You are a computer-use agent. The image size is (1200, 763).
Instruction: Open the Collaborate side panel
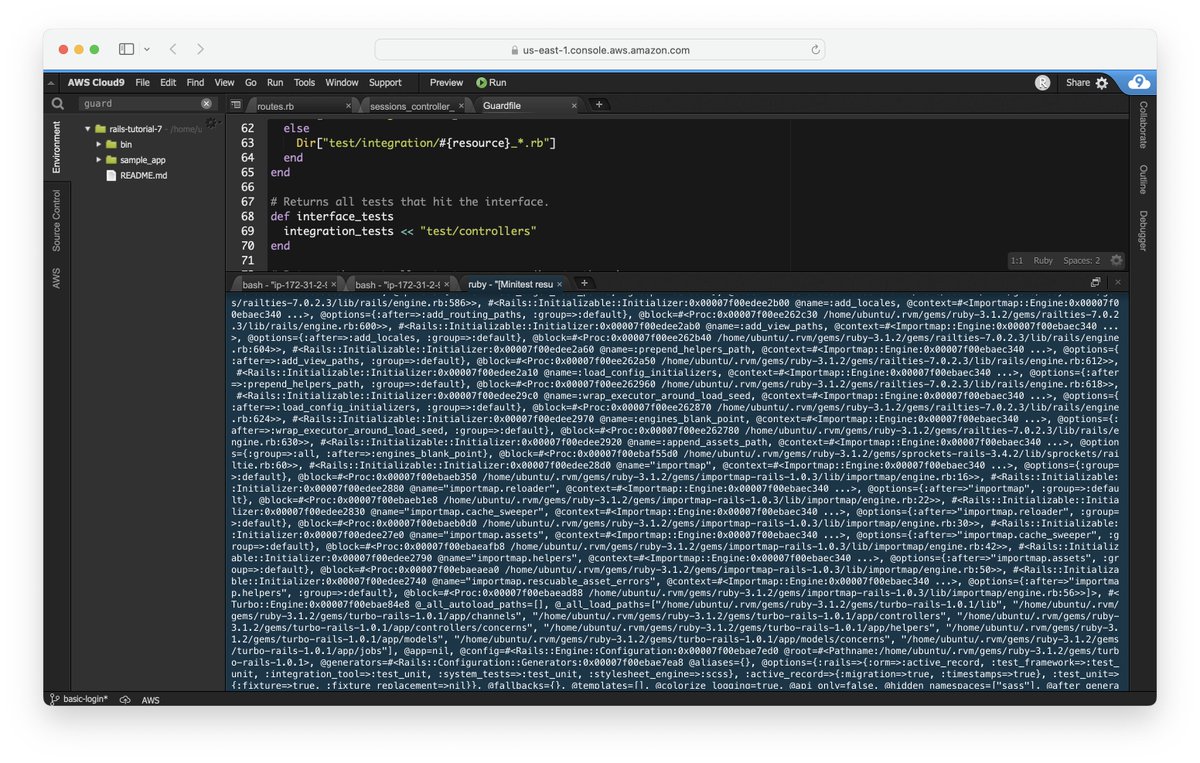pyautogui.click(x=1144, y=125)
